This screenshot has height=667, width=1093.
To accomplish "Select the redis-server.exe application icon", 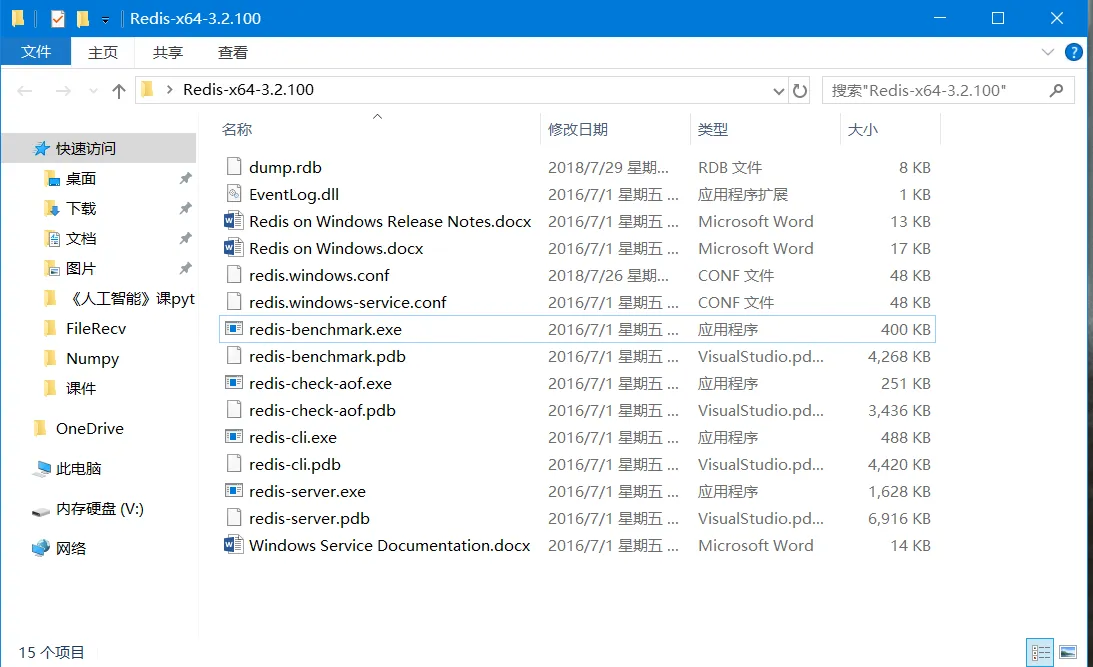I will [234, 491].
